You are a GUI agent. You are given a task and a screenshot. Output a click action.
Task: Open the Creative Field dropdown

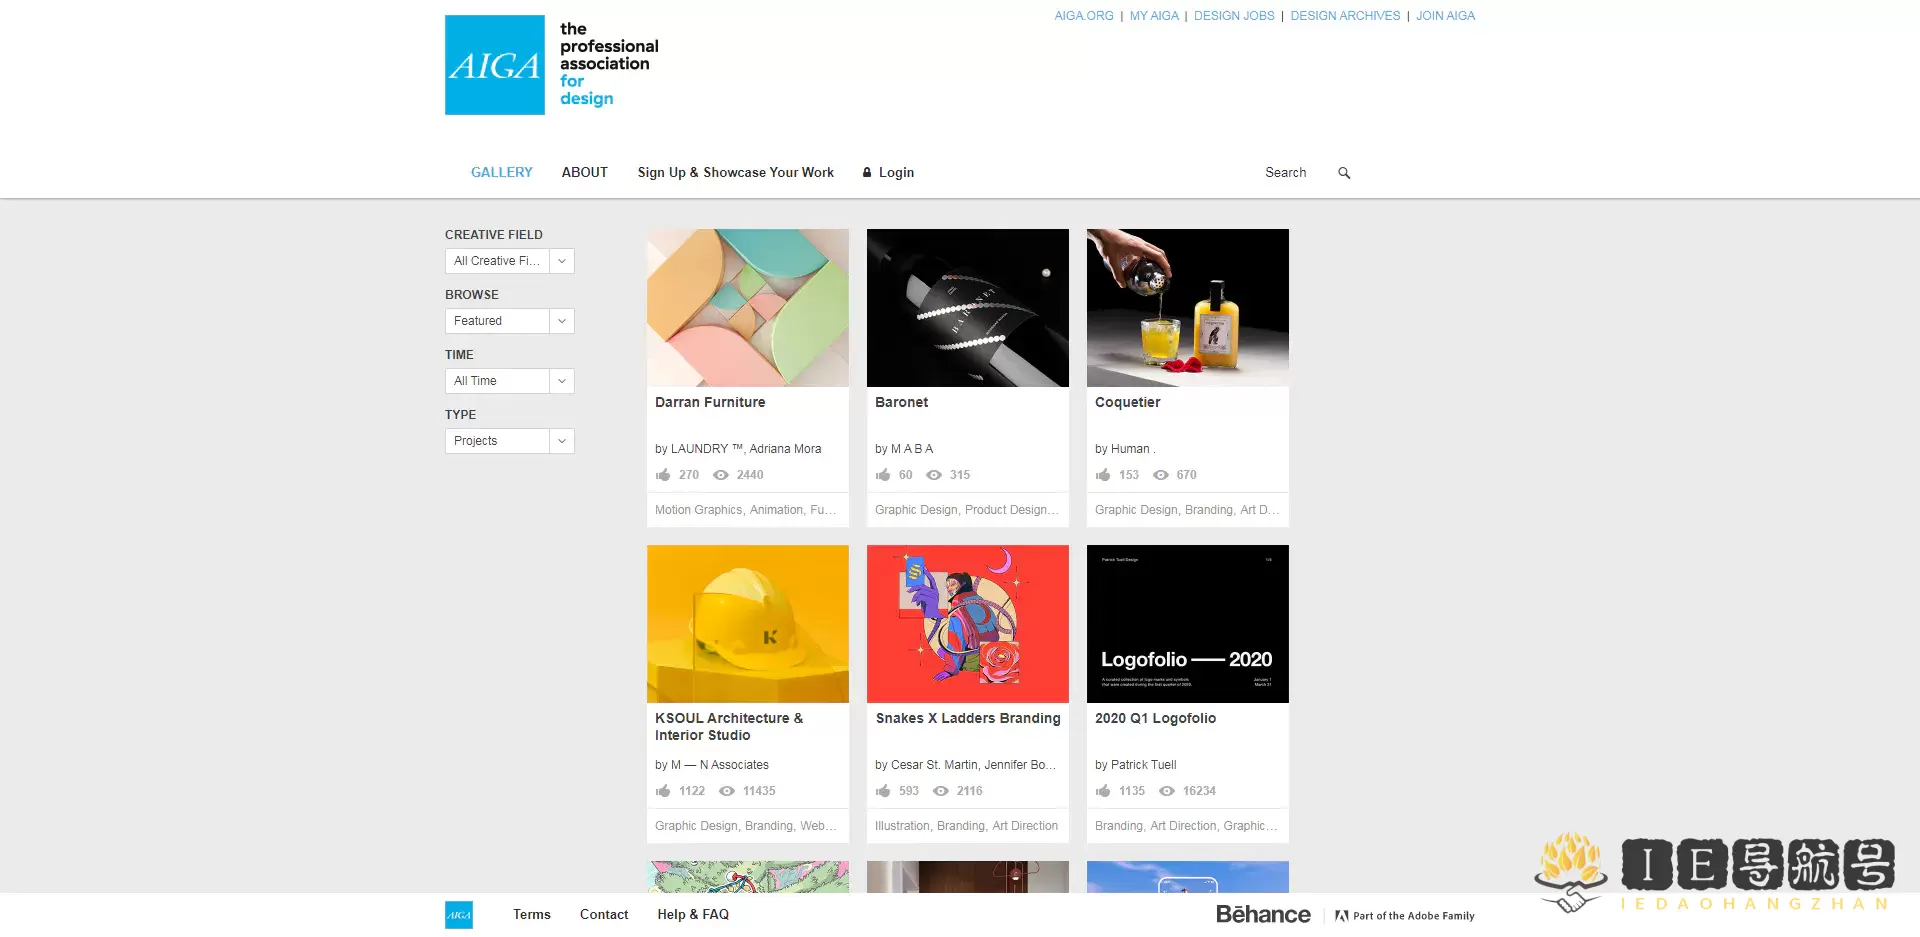click(509, 261)
